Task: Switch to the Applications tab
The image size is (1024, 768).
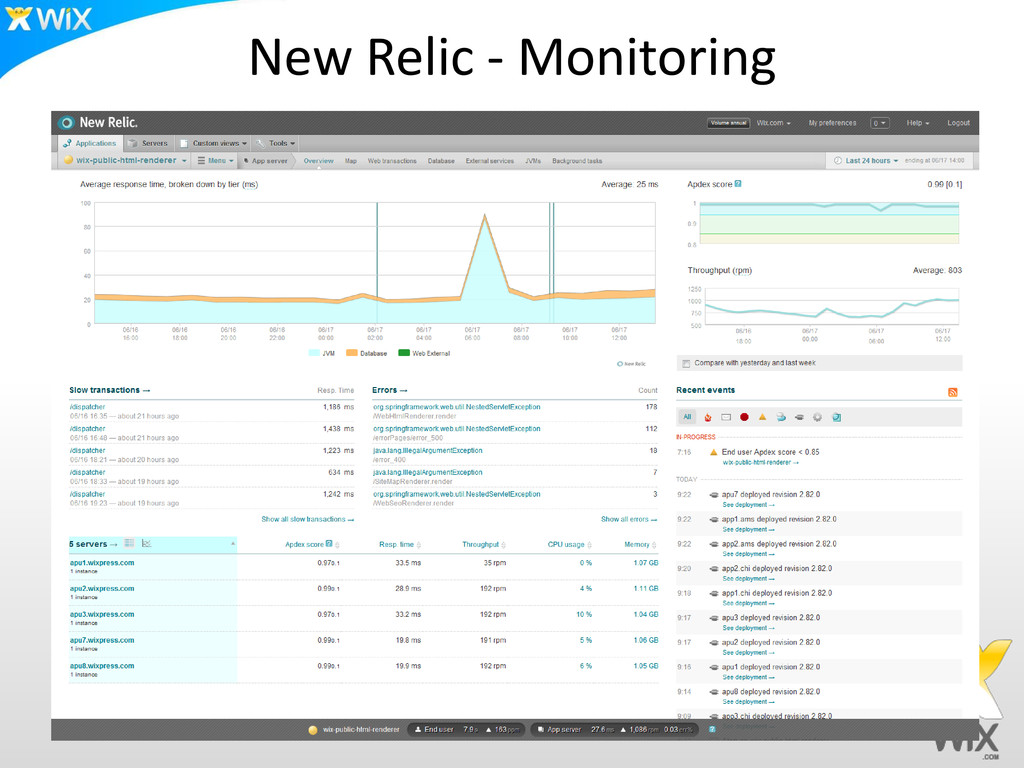Action: point(89,143)
